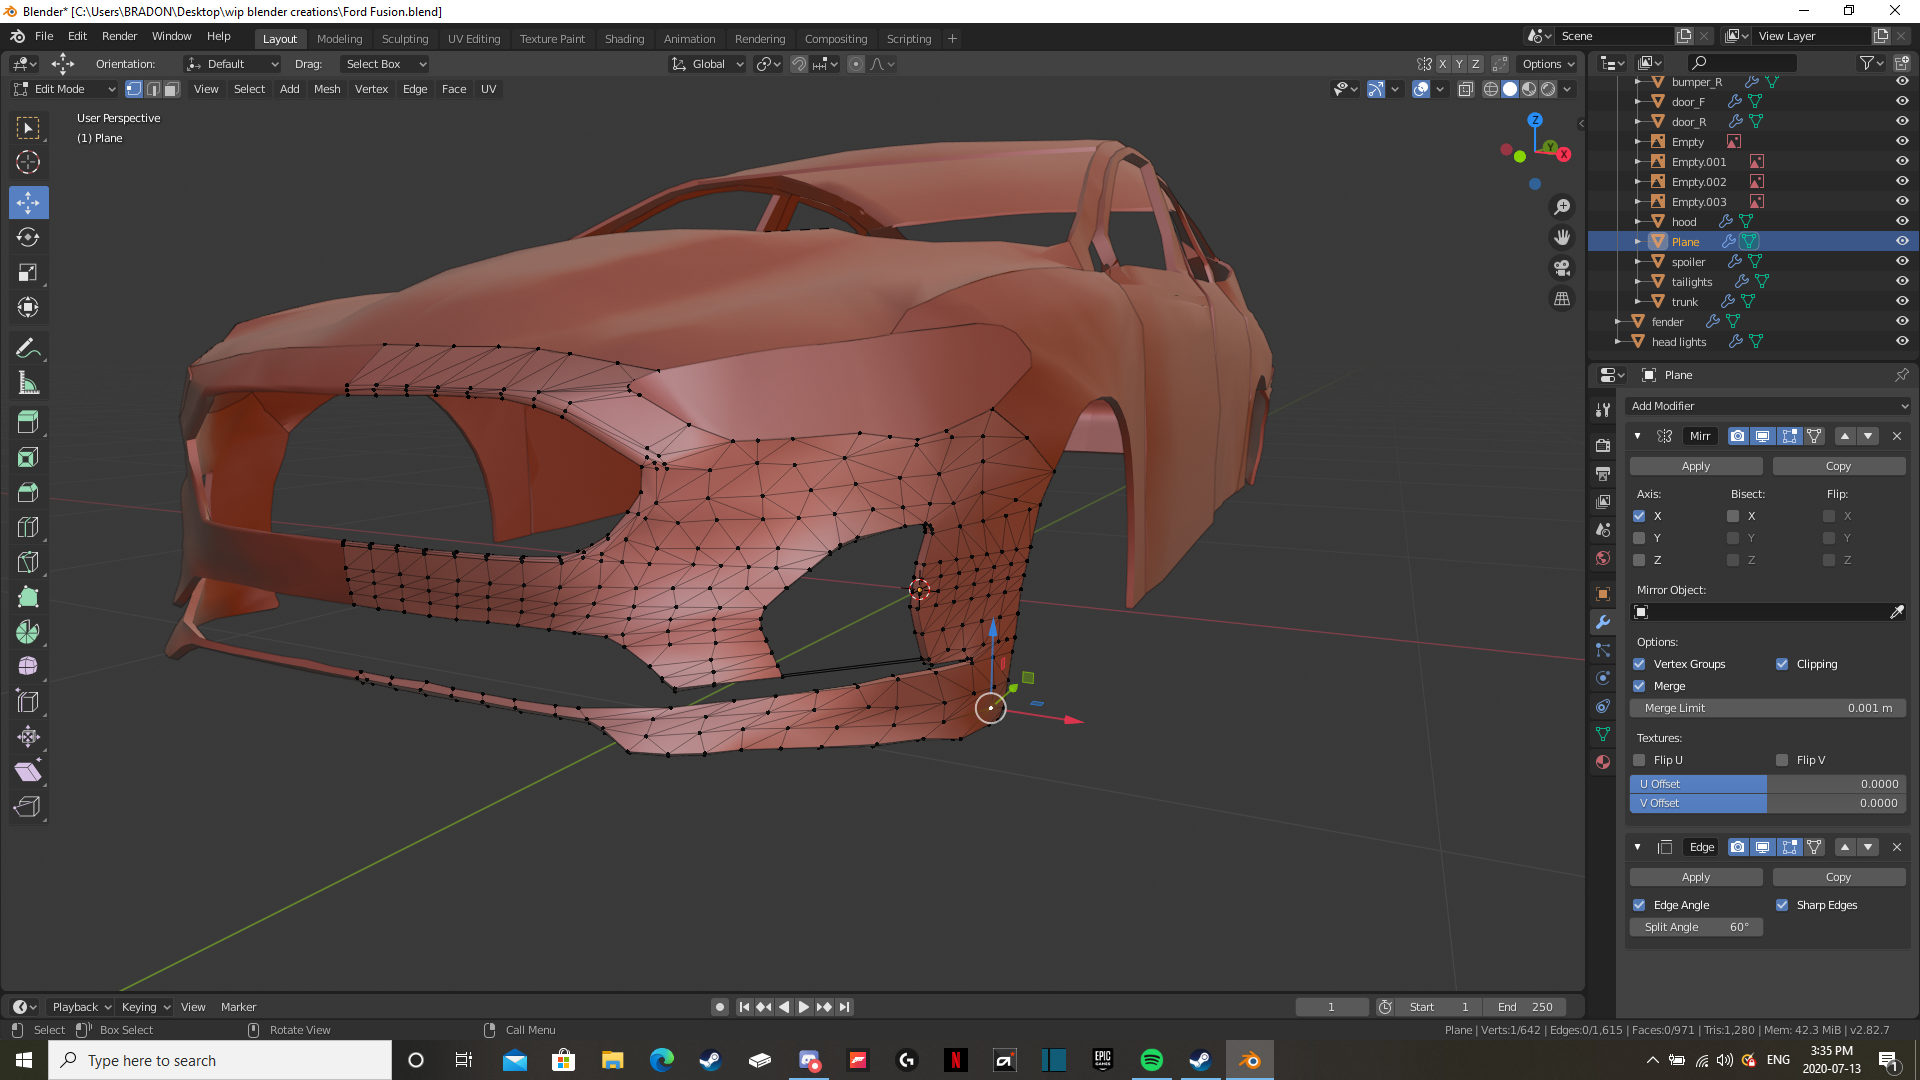1920x1080 pixels.
Task: Enable Flip U texture checkbox
Action: (x=1639, y=760)
